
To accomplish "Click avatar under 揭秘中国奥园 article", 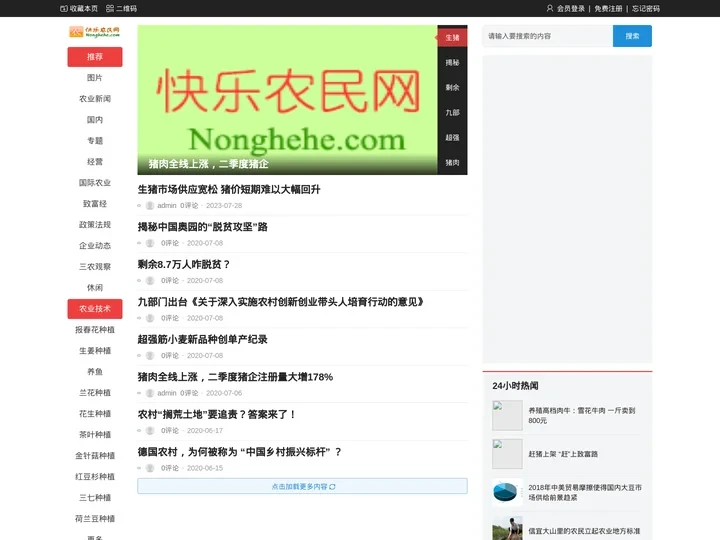I will pos(150,243).
